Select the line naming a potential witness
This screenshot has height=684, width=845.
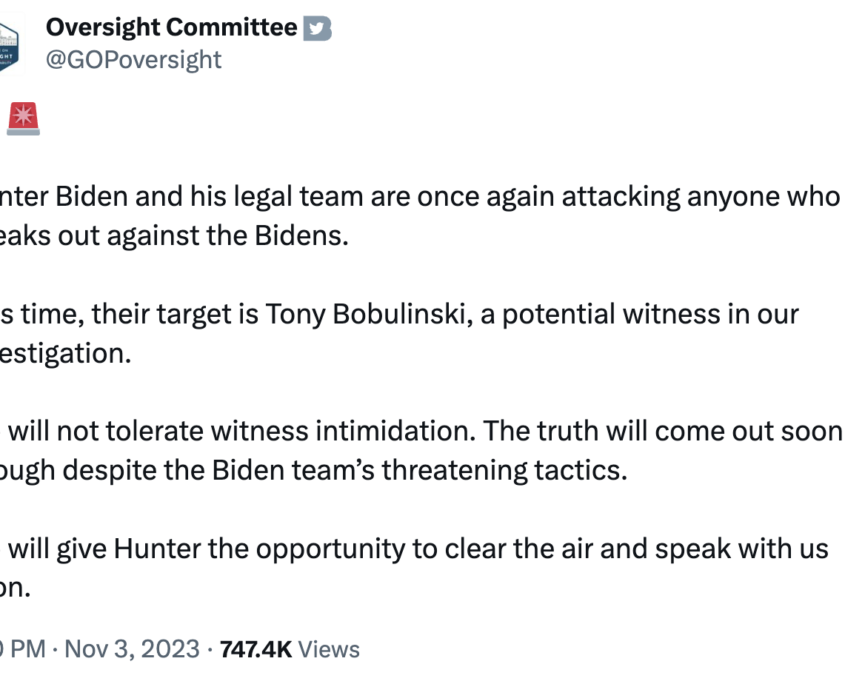[x=399, y=314]
